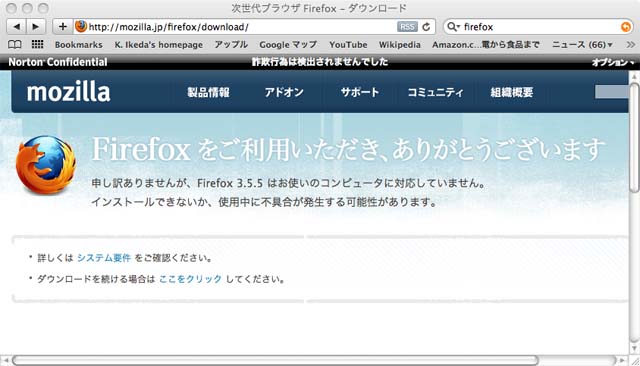The image size is (640, 366).
Task: Add bookmark using the plus button
Action: (x=62, y=27)
